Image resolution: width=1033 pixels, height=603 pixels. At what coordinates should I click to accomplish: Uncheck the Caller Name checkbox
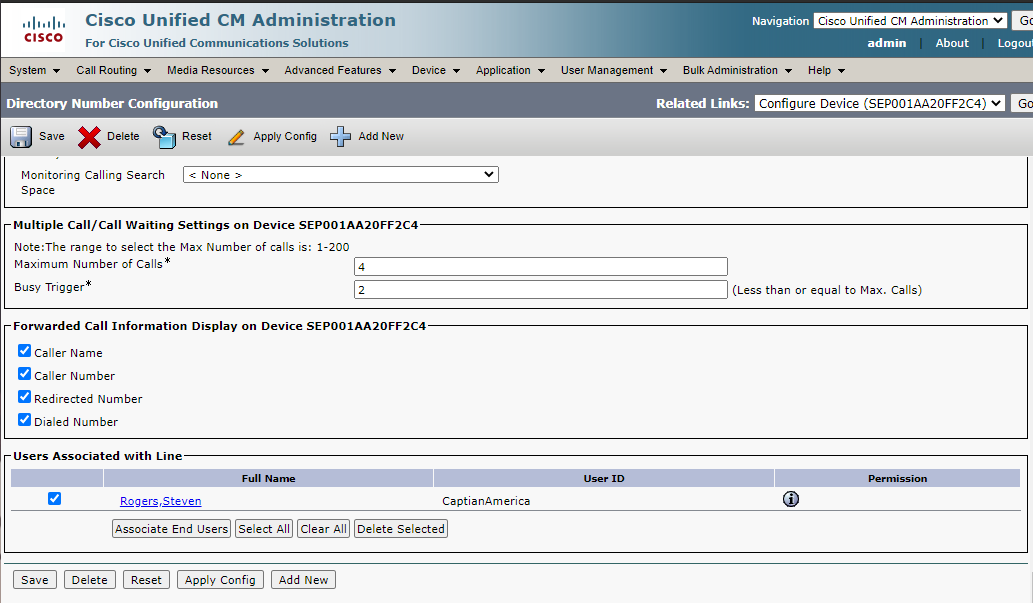(x=24, y=351)
